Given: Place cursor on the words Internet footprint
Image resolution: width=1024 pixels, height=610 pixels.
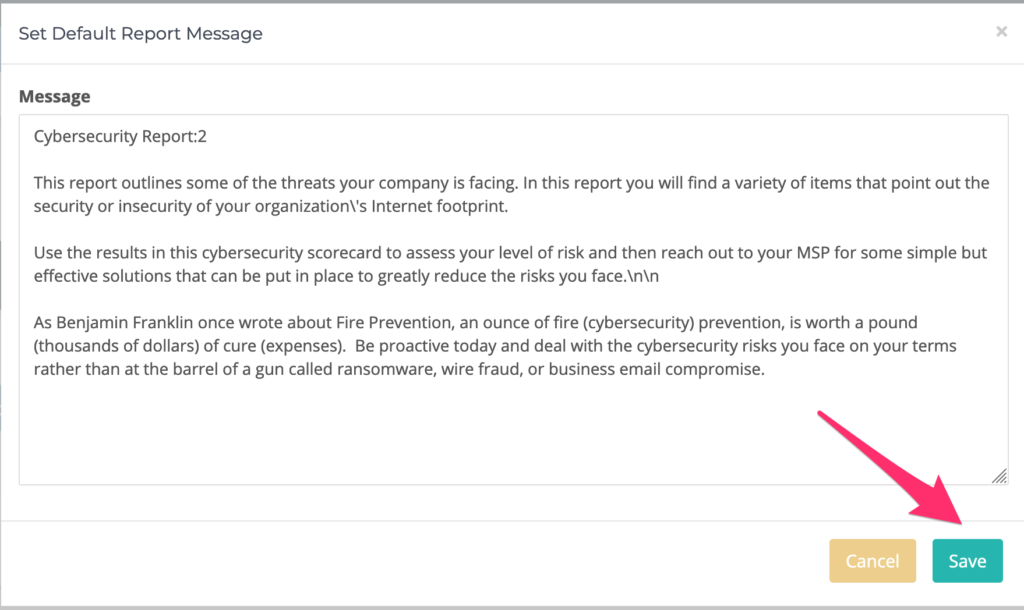Looking at the screenshot, I should [440, 206].
